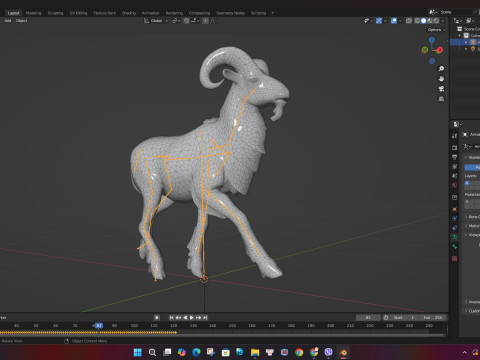Click the red X axis gizmo handle
The image size is (480, 360).
(x=440, y=50)
